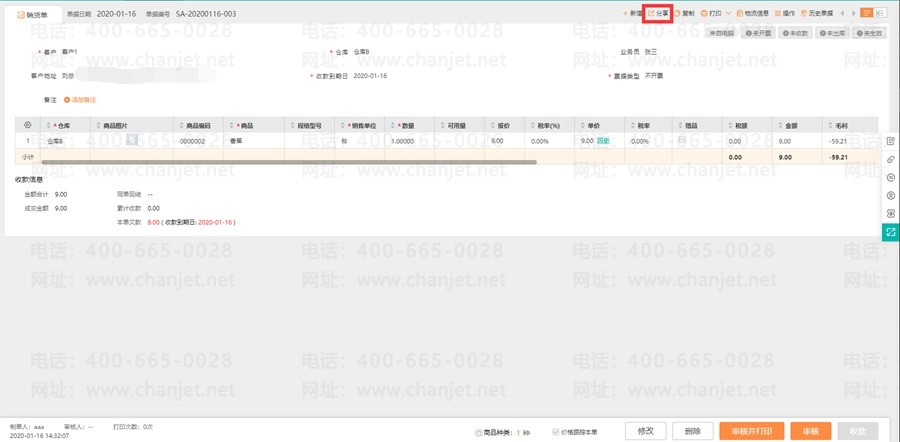This screenshot has height=442, width=900.
Task: Click the document date 2020-01-16 field
Action: tap(117, 14)
